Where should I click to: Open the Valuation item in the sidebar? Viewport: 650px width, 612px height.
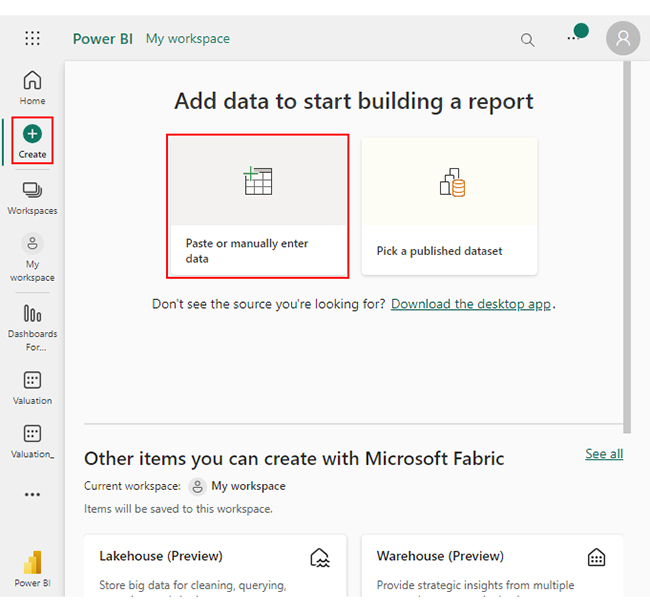[32, 388]
